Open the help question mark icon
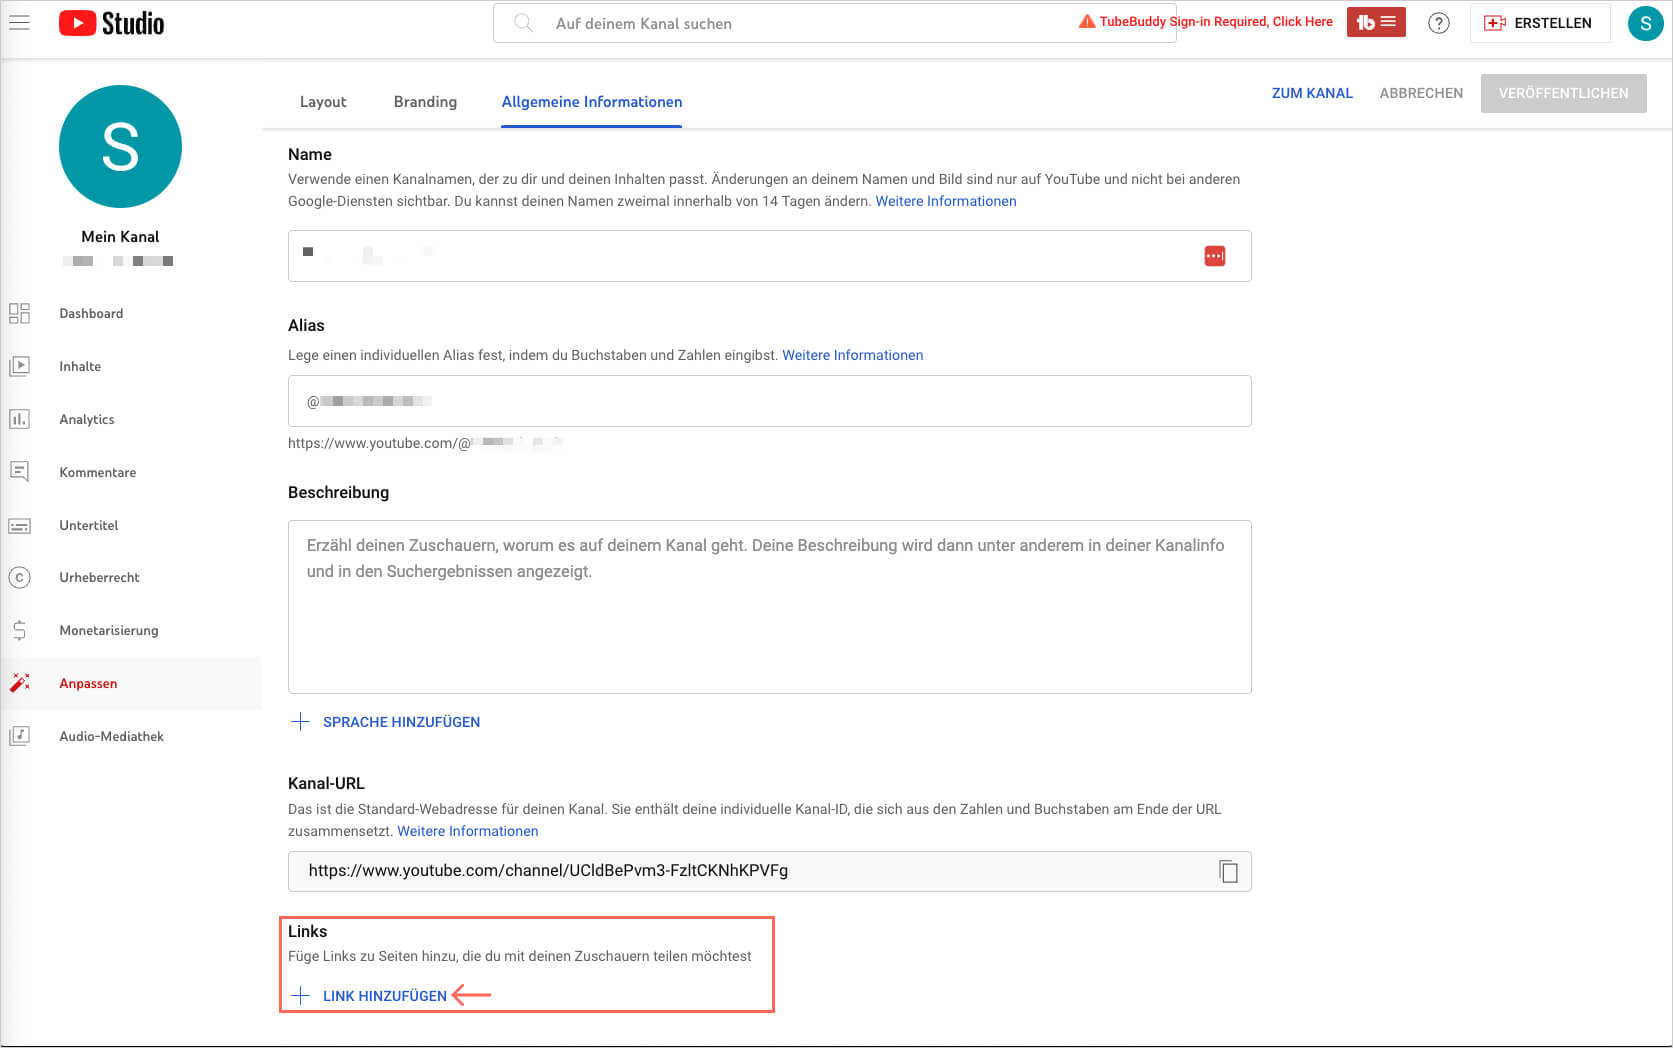This screenshot has width=1673, height=1048. tap(1438, 23)
